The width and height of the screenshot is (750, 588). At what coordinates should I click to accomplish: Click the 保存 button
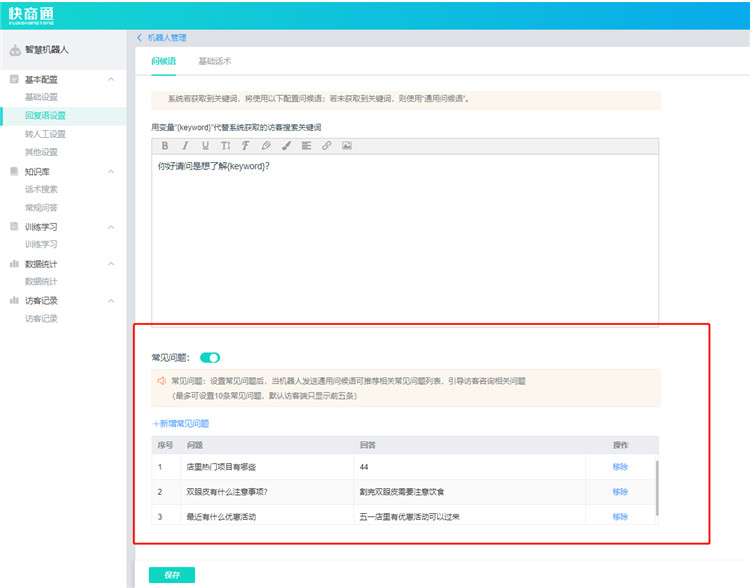pyautogui.click(x=172, y=575)
